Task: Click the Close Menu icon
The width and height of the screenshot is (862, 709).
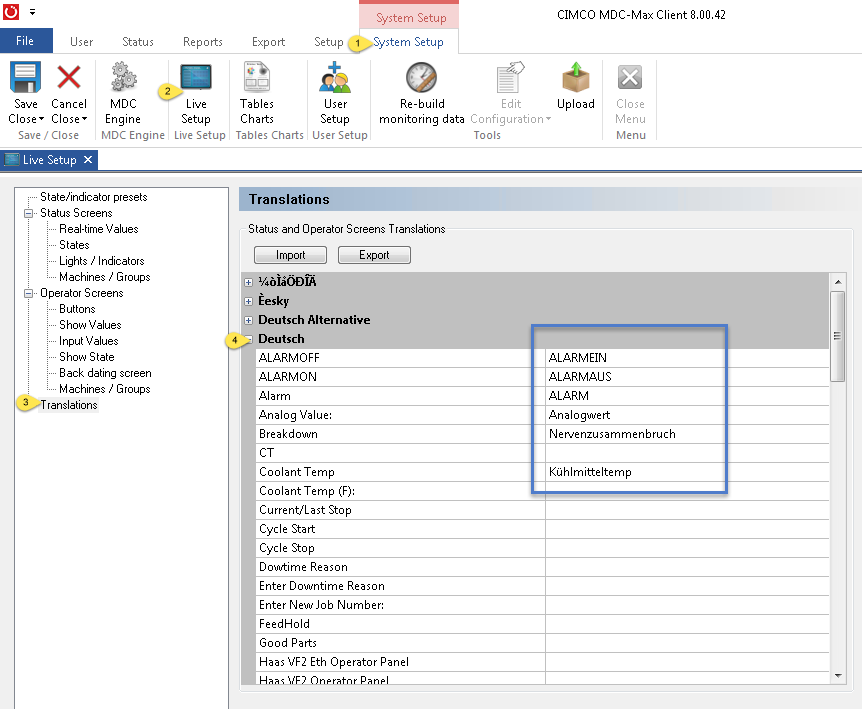Action: pyautogui.click(x=630, y=77)
